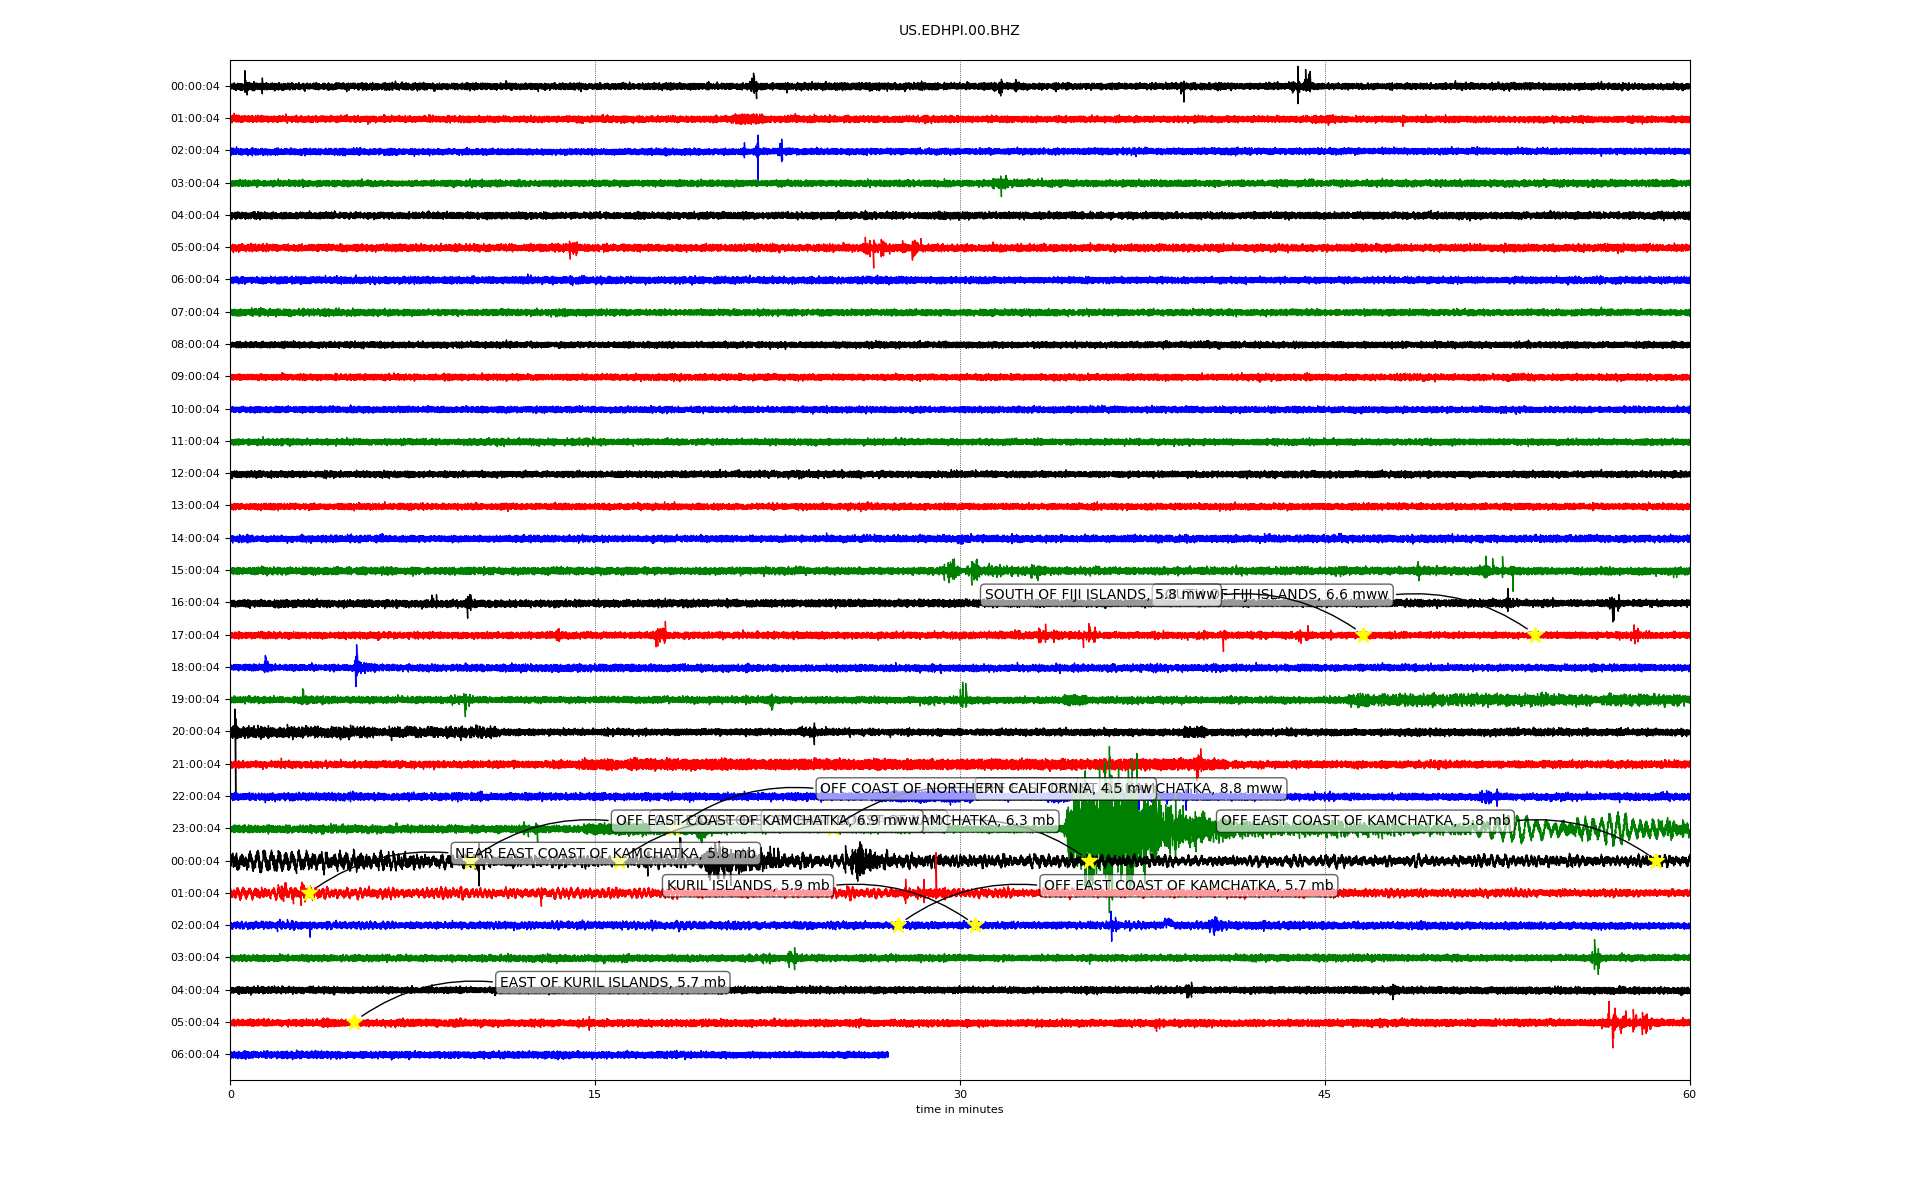
Task: Click the 'time in minutes' axis label
Action: pyautogui.click(x=959, y=1110)
